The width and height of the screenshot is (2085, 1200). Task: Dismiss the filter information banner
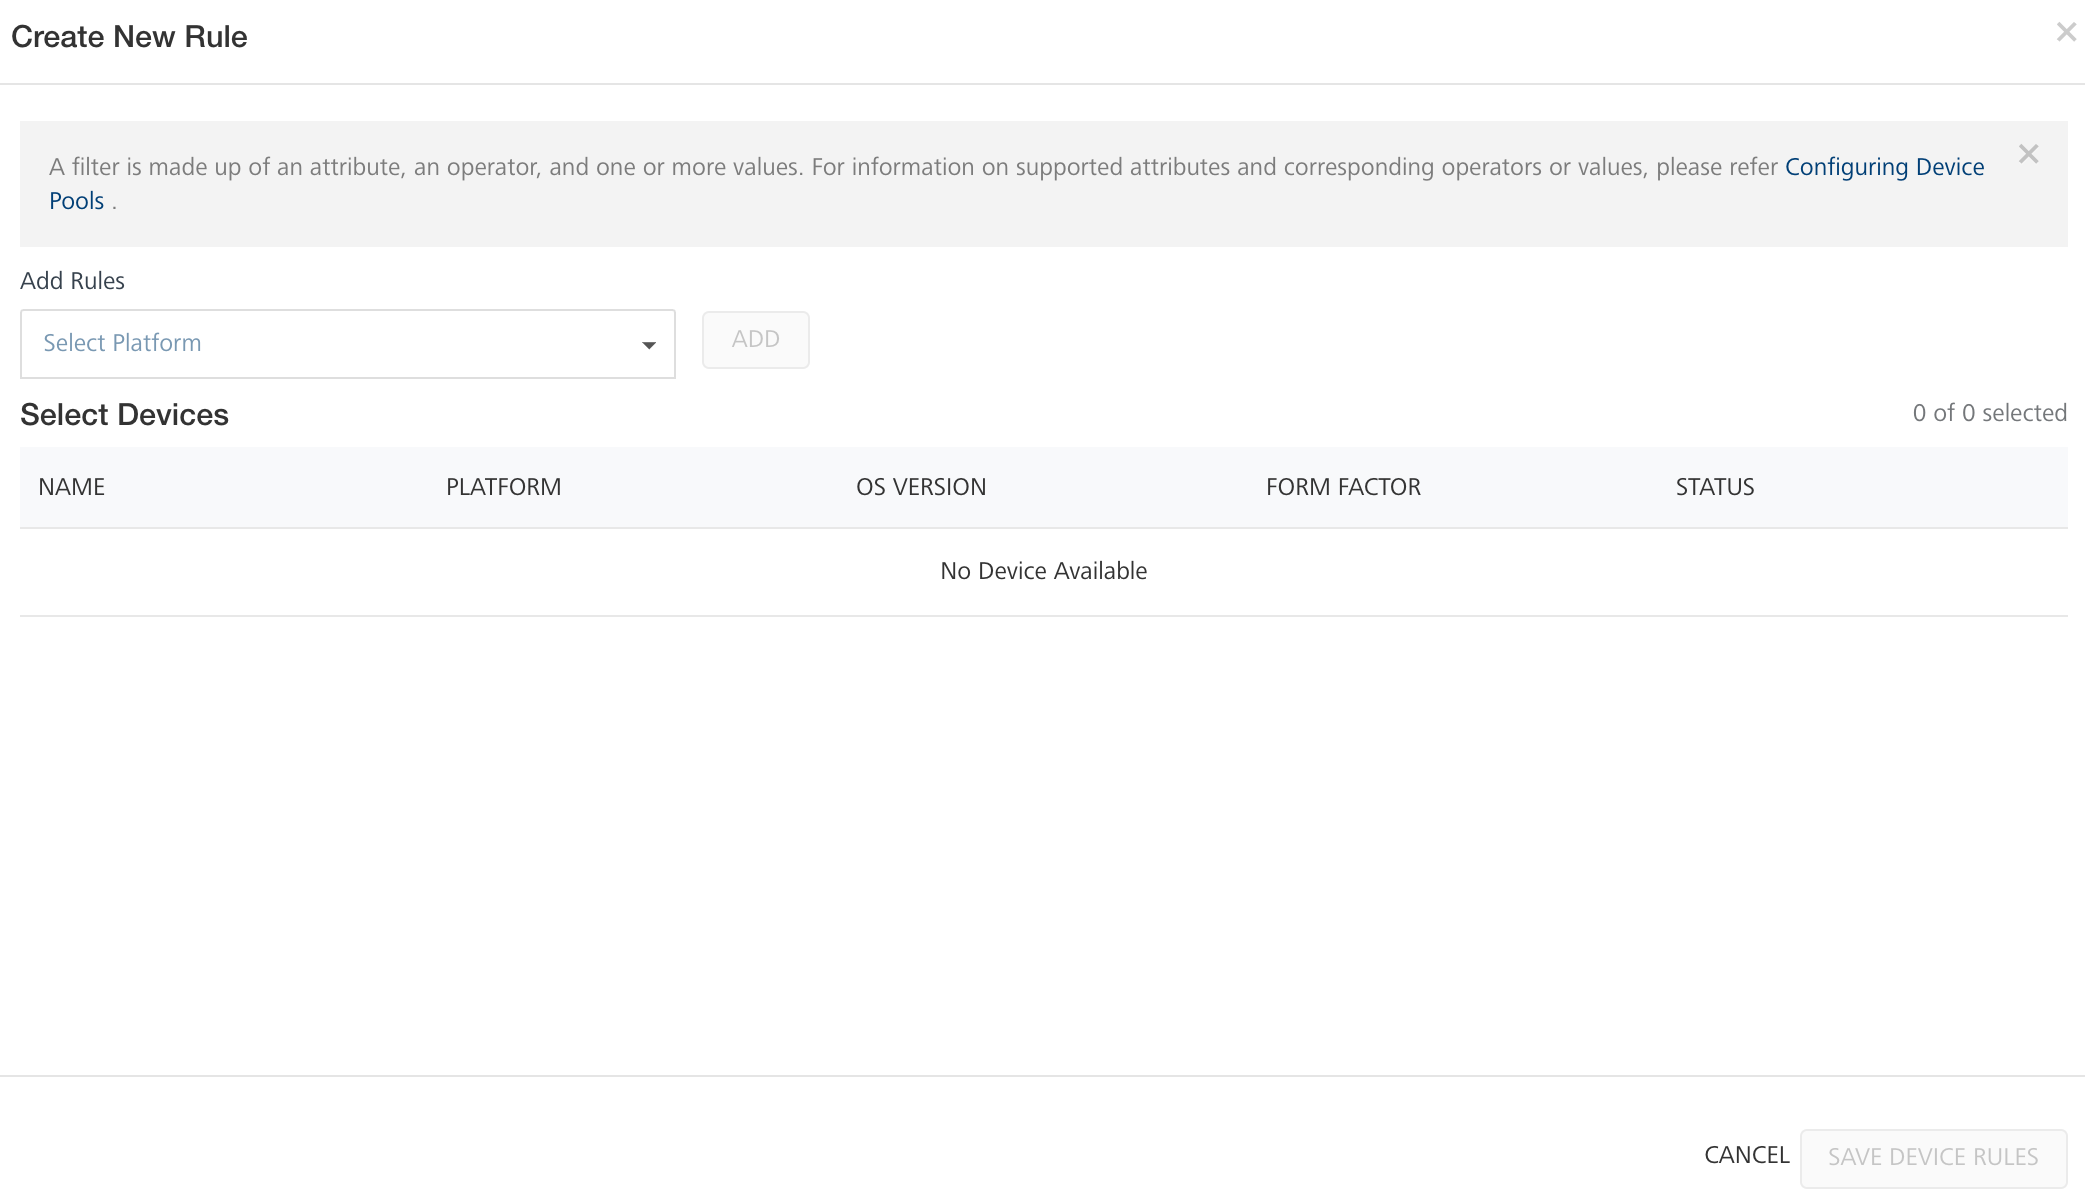pyautogui.click(x=2028, y=154)
